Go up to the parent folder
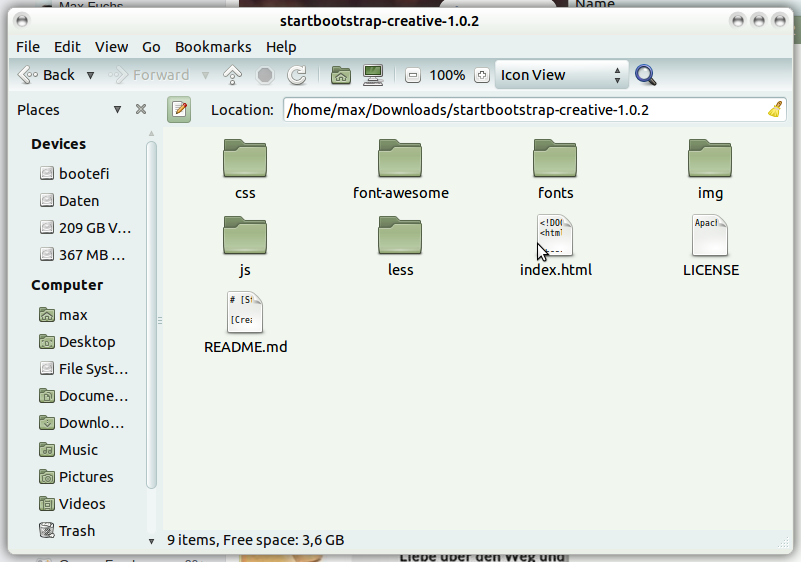 [232, 75]
